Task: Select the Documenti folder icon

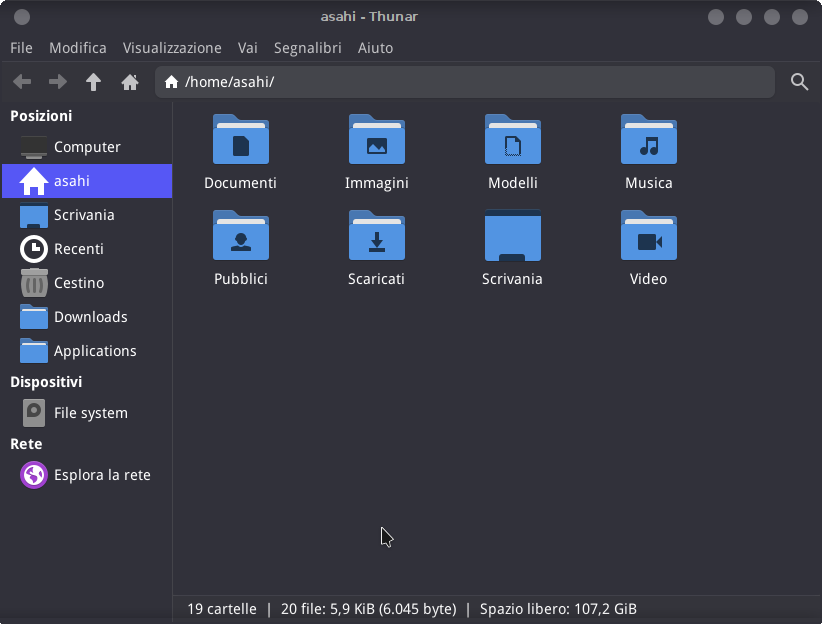Action: coord(240,140)
